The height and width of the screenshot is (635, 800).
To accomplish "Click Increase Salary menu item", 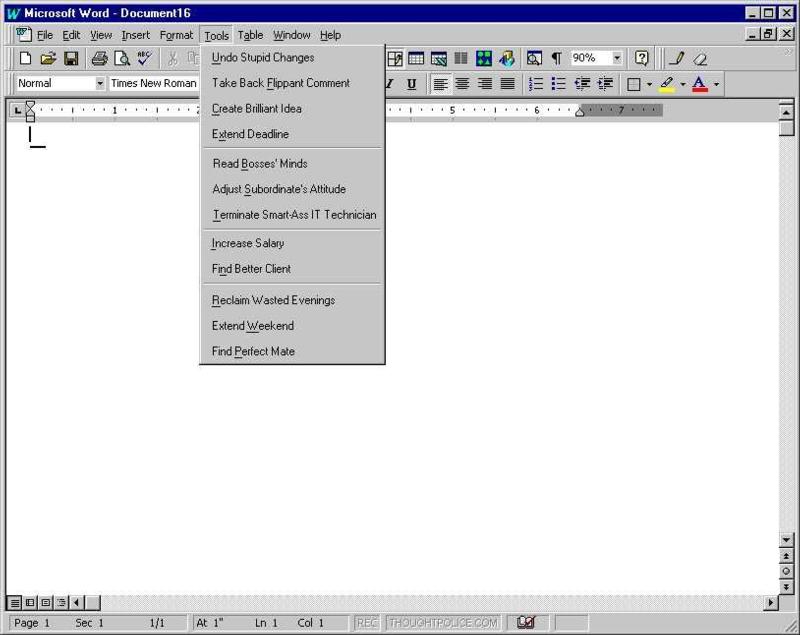I will click(x=248, y=243).
